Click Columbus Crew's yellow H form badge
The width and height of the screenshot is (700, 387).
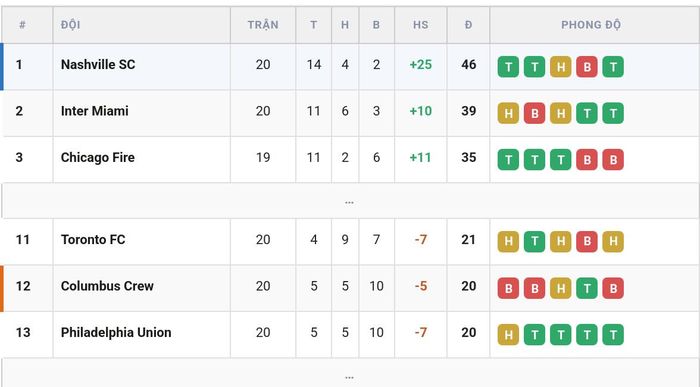coord(561,288)
